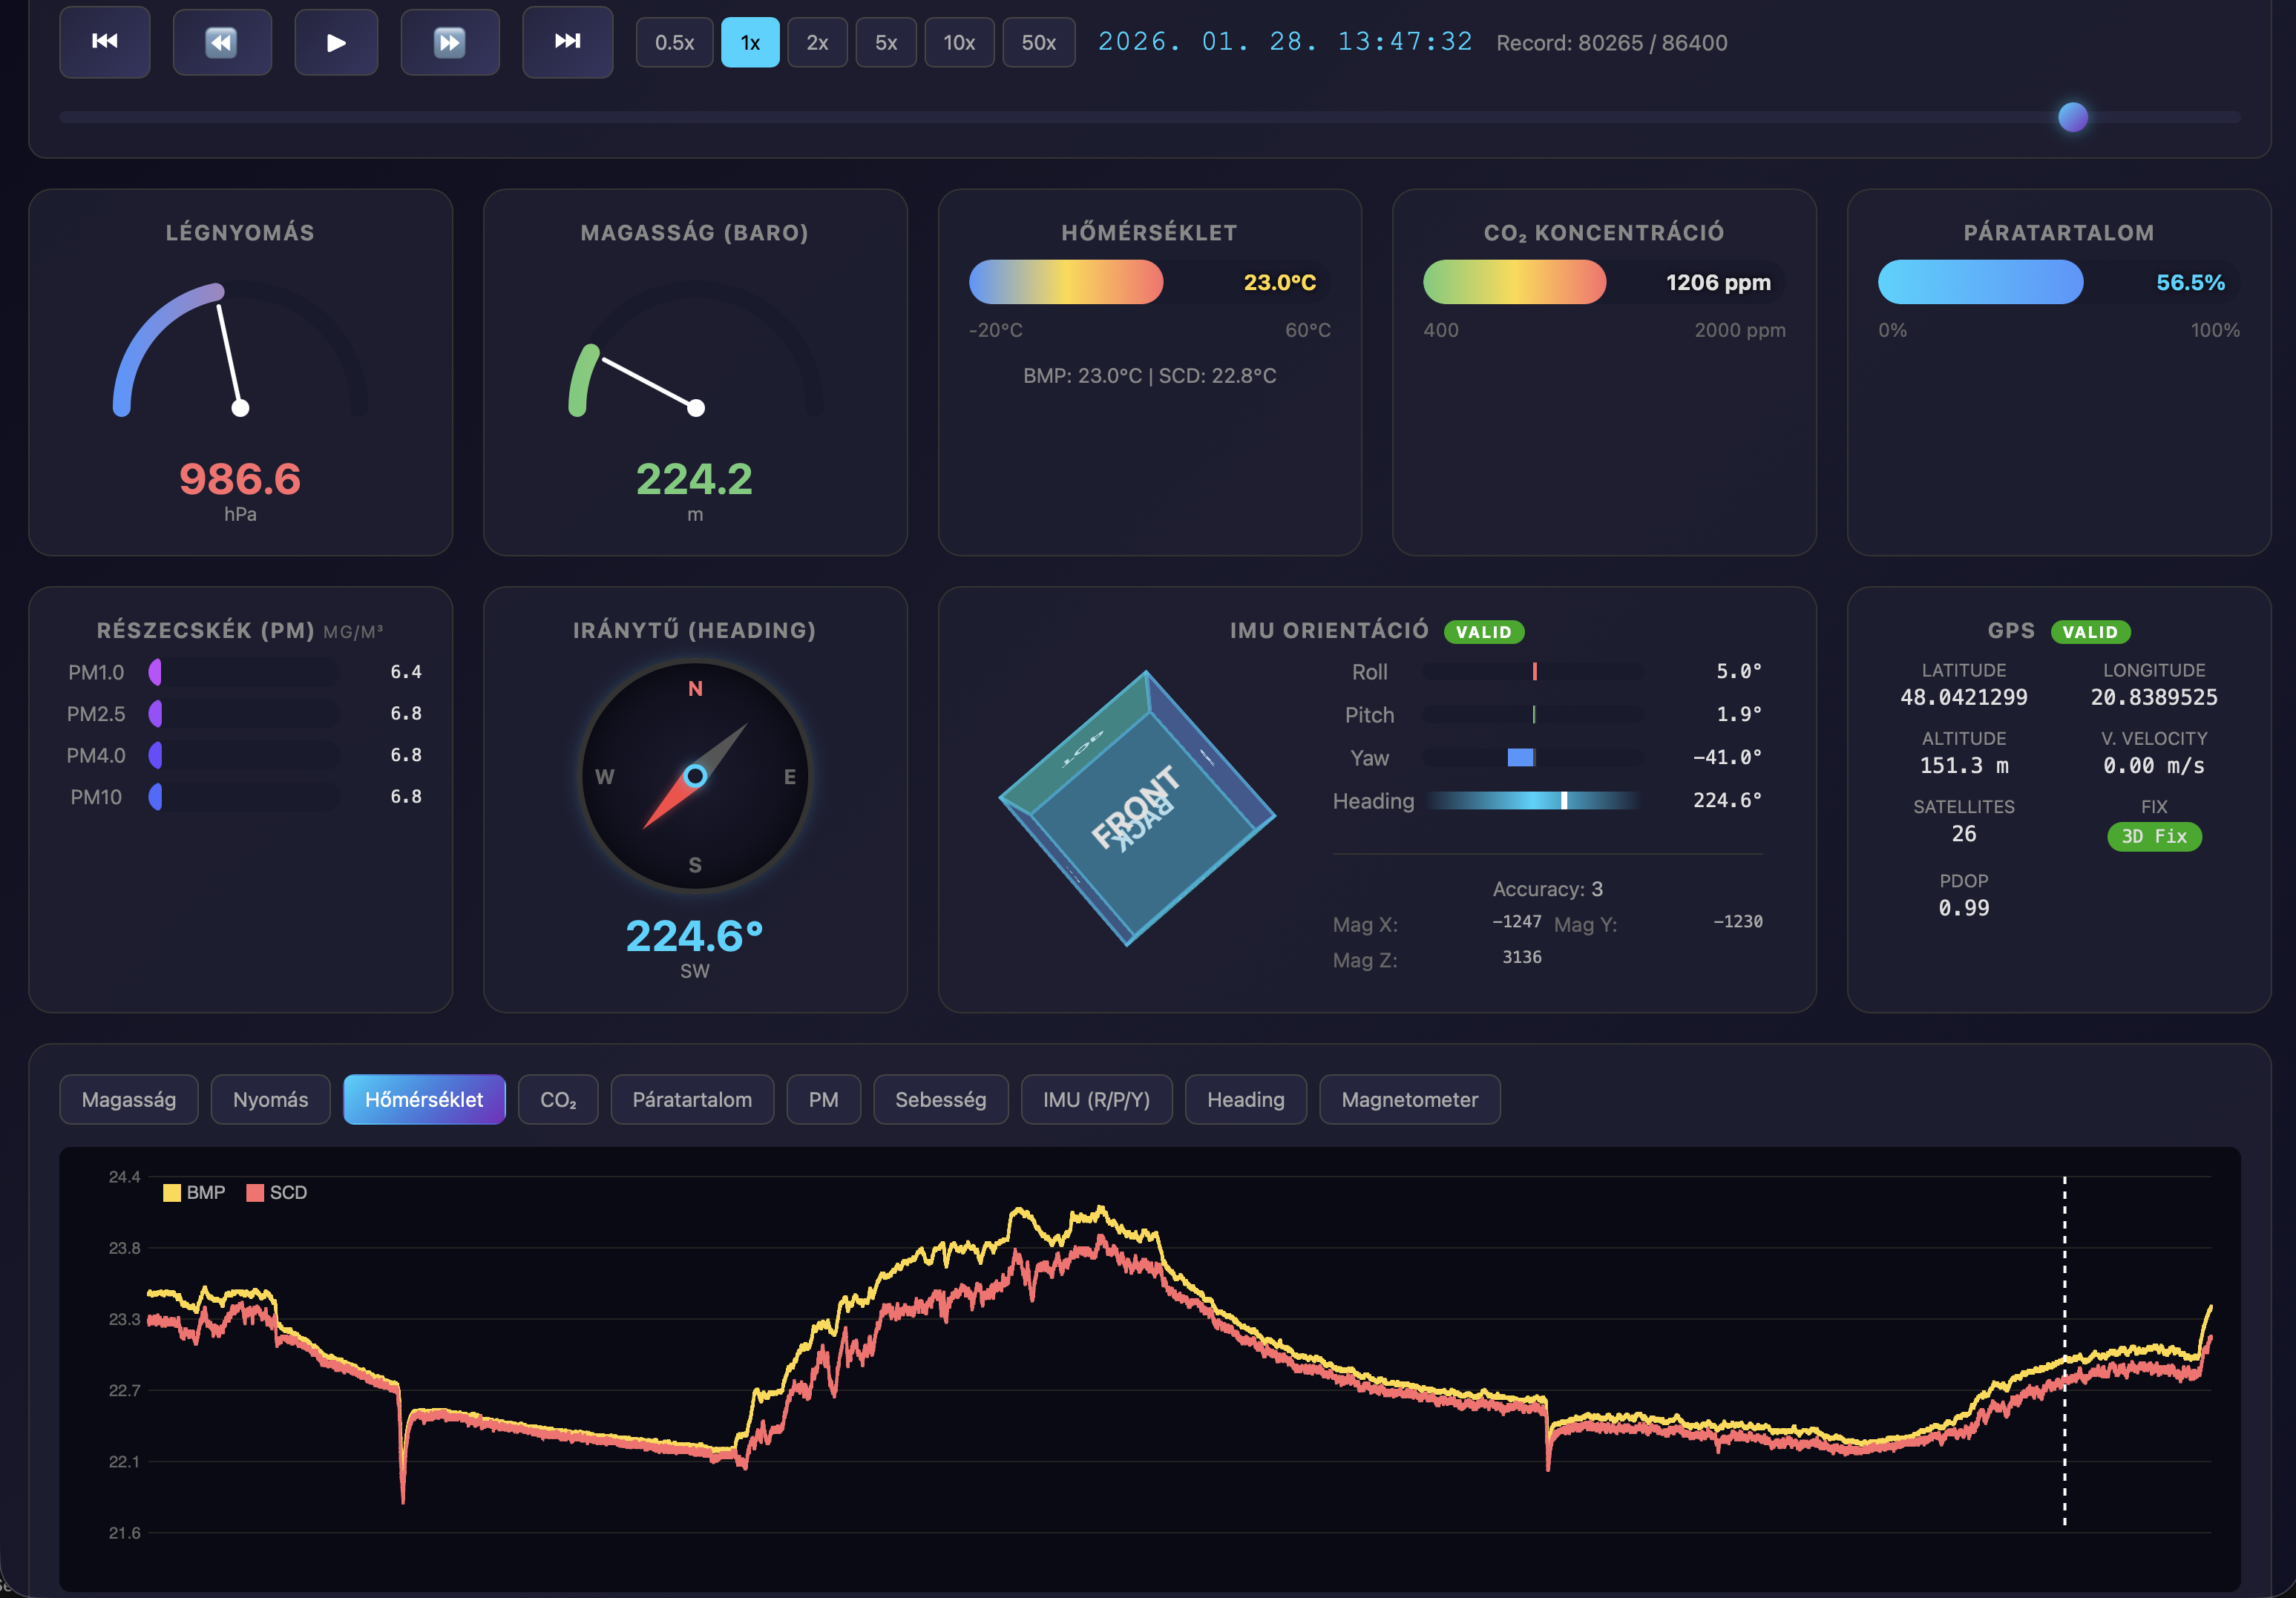Skip to the start of the recording

coord(104,42)
